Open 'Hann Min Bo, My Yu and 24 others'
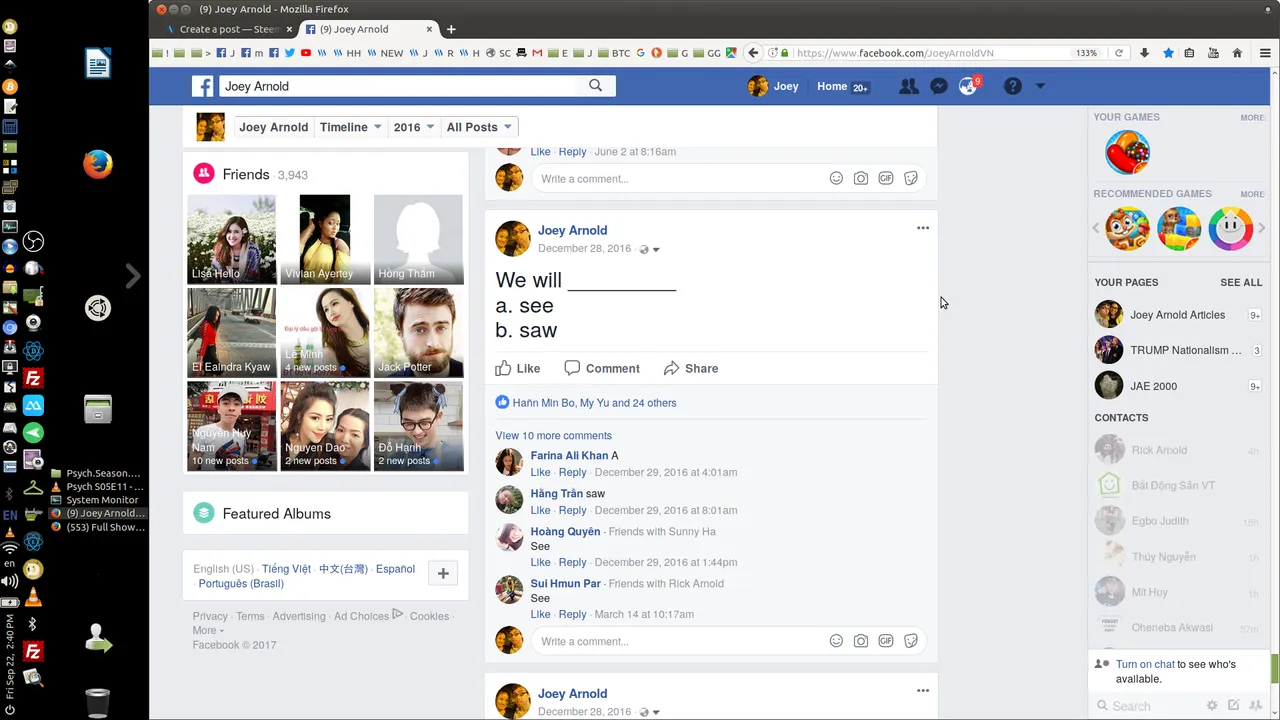Viewport: 1280px width, 720px height. point(594,403)
